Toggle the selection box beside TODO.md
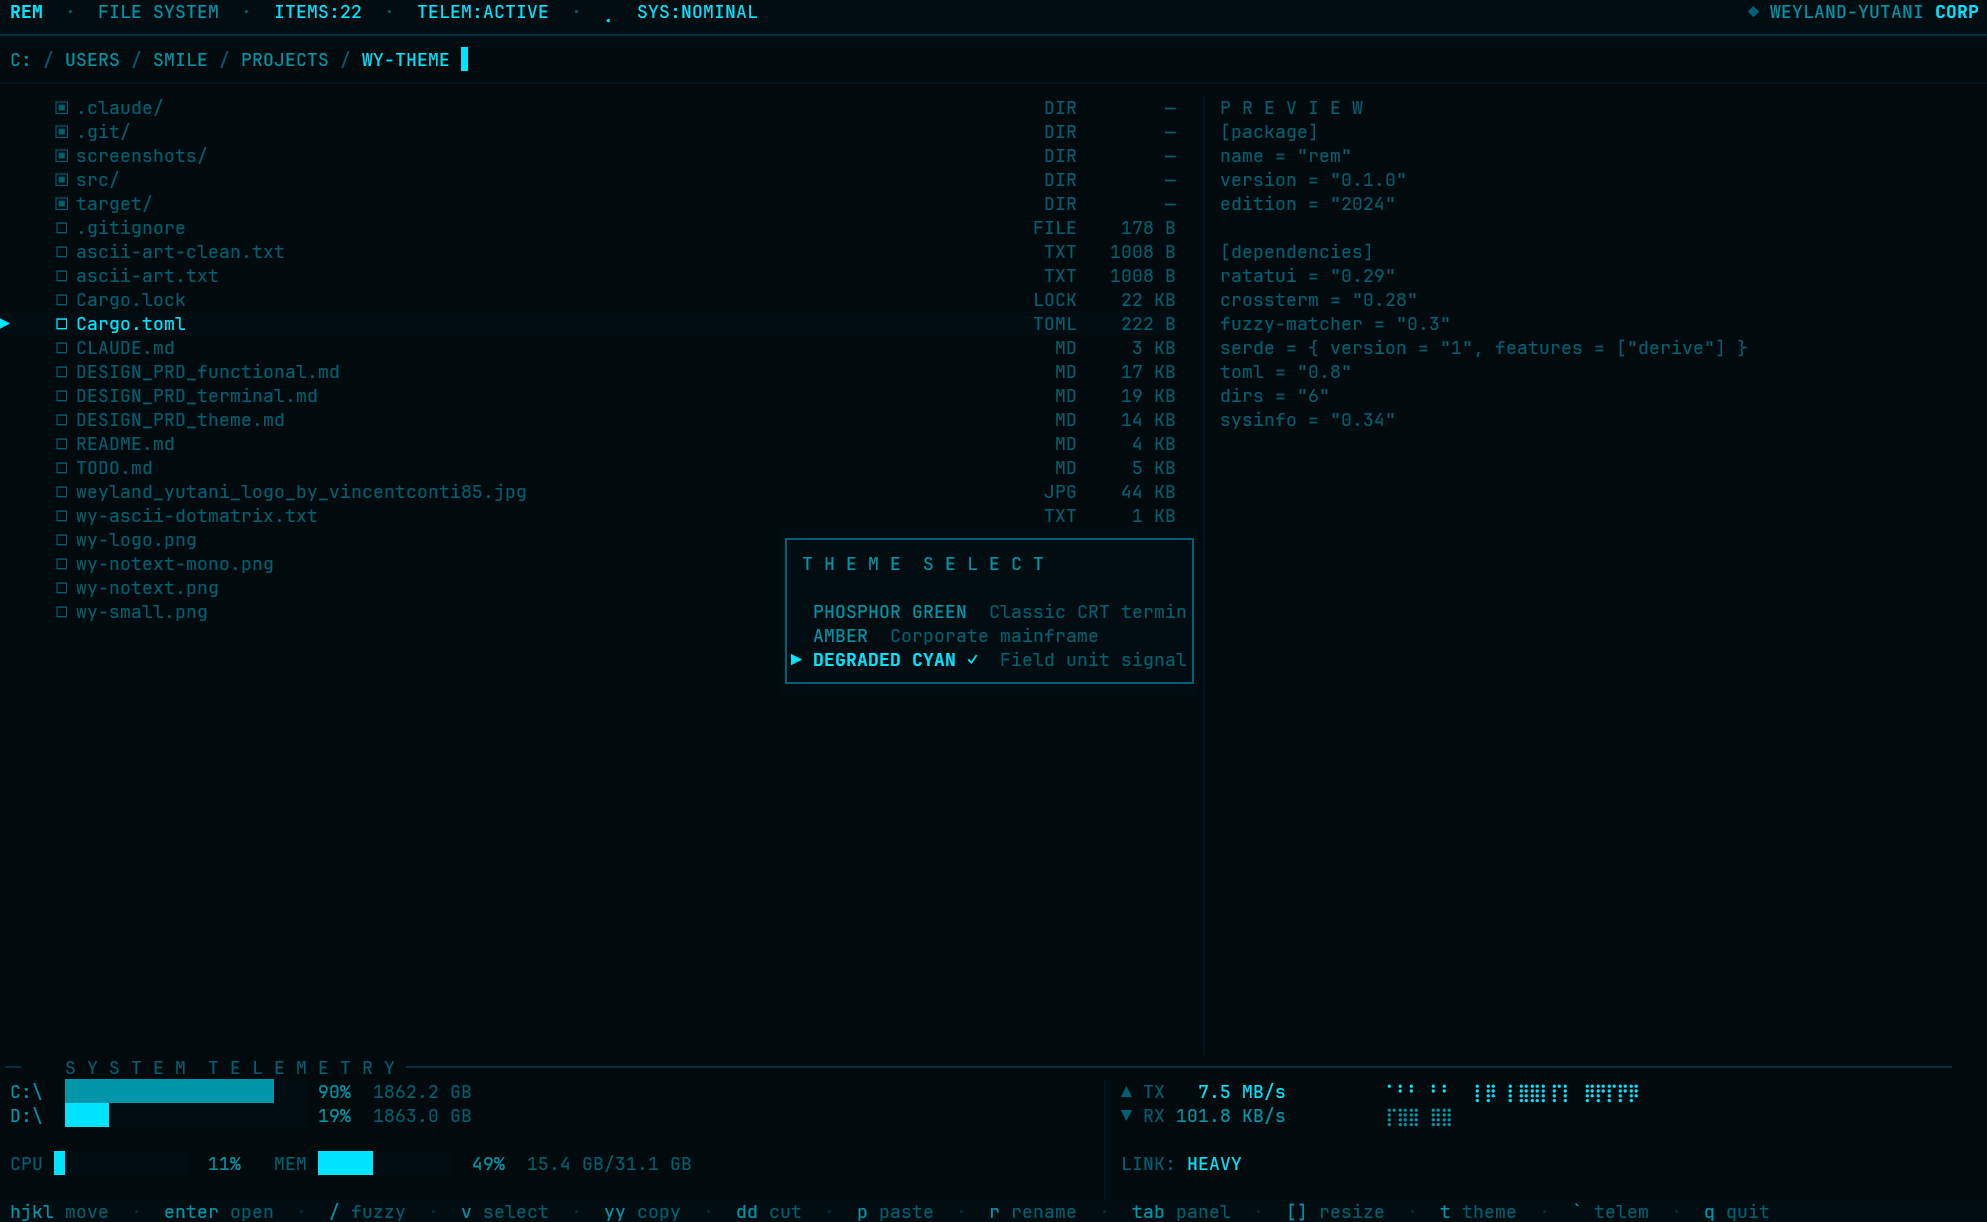 (x=61, y=468)
